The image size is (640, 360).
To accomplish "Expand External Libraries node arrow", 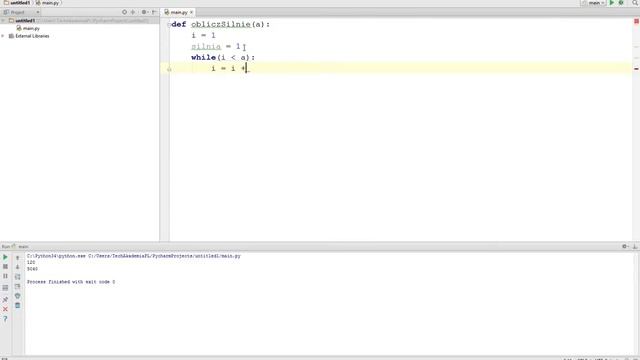I will [3, 36].
